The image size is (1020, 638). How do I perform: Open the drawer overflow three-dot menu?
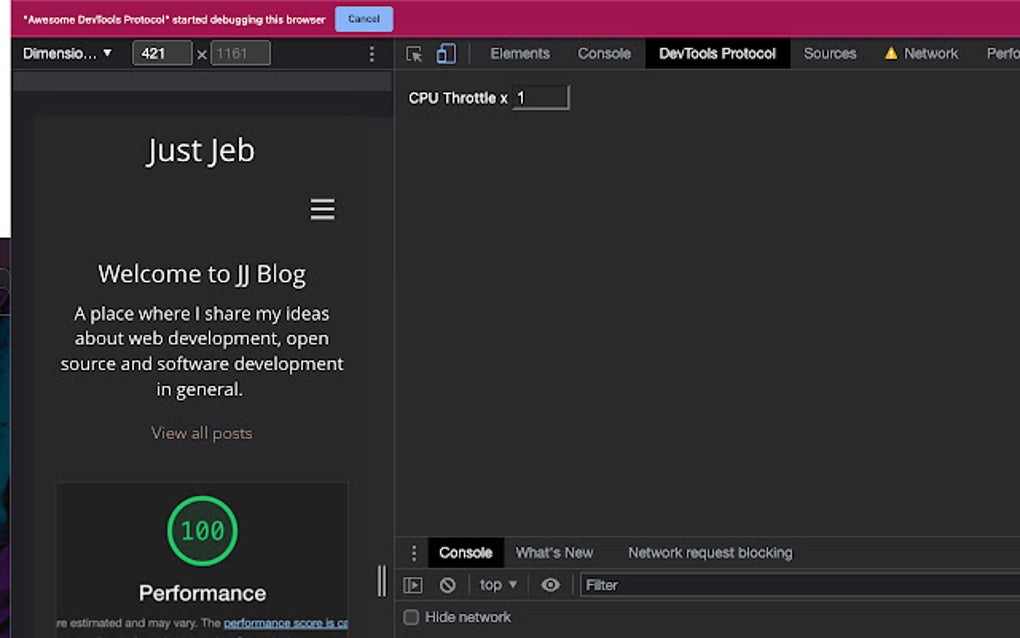[x=415, y=552]
